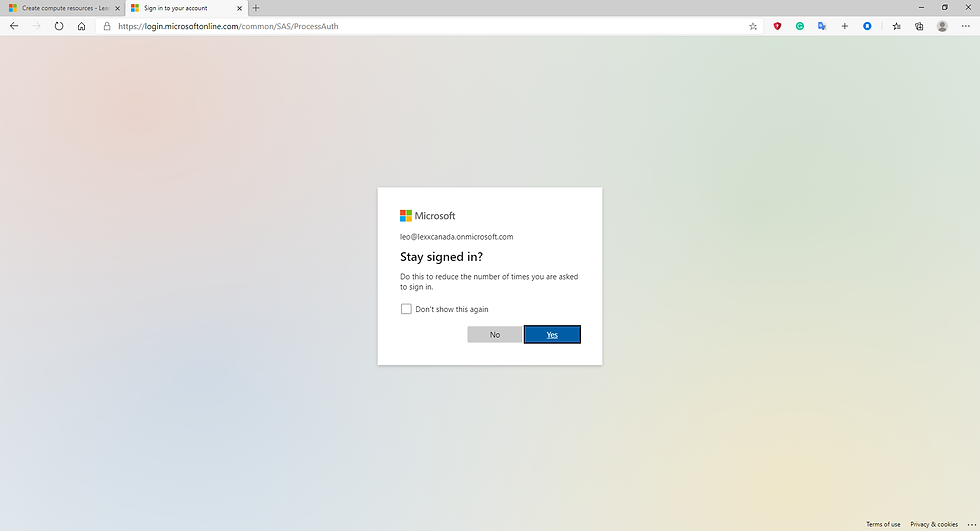Open the Collections panel
Viewport: 980px width, 531px height.
pos(919,26)
